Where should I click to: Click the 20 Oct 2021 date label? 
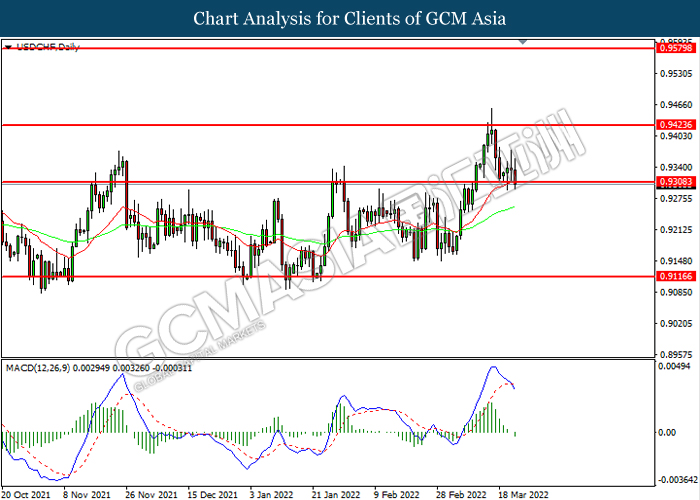(x=25, y=495)
